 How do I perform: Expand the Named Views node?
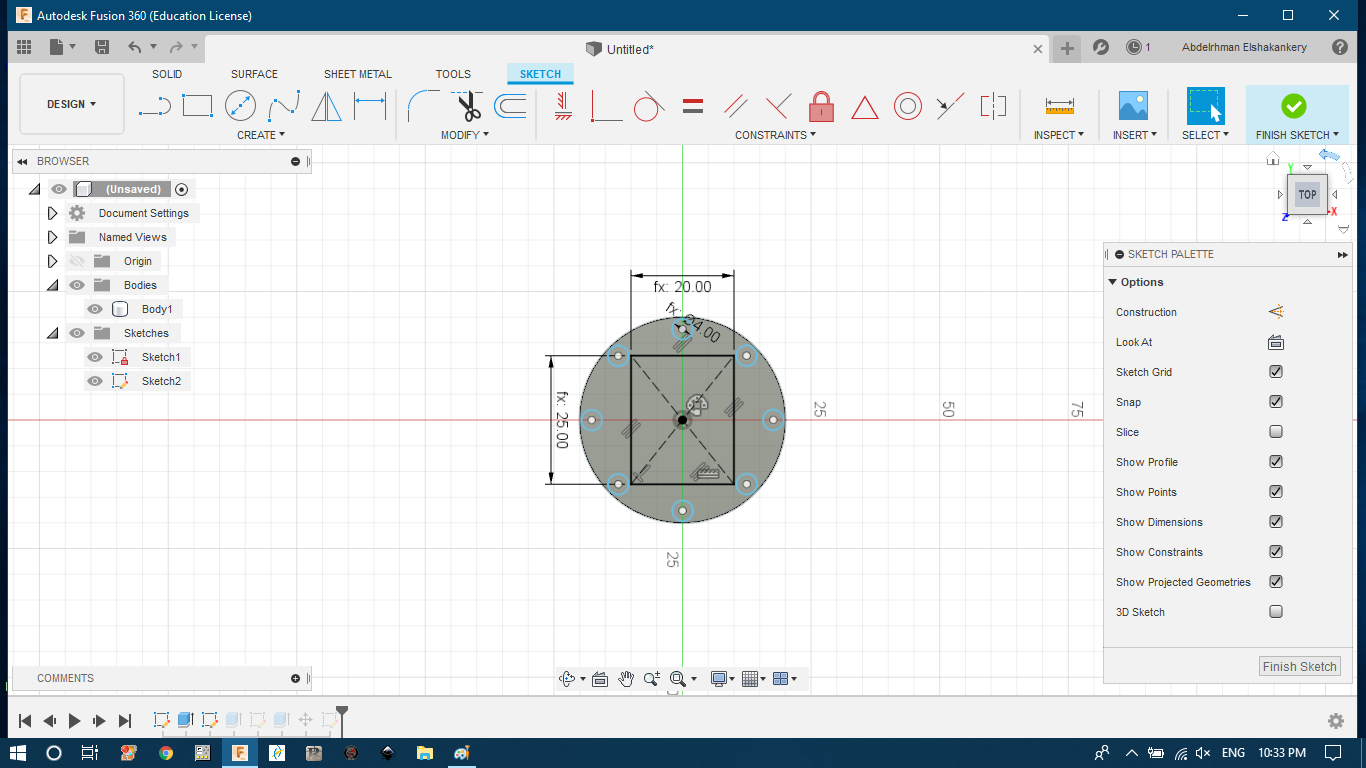click(x=53, y=237)
